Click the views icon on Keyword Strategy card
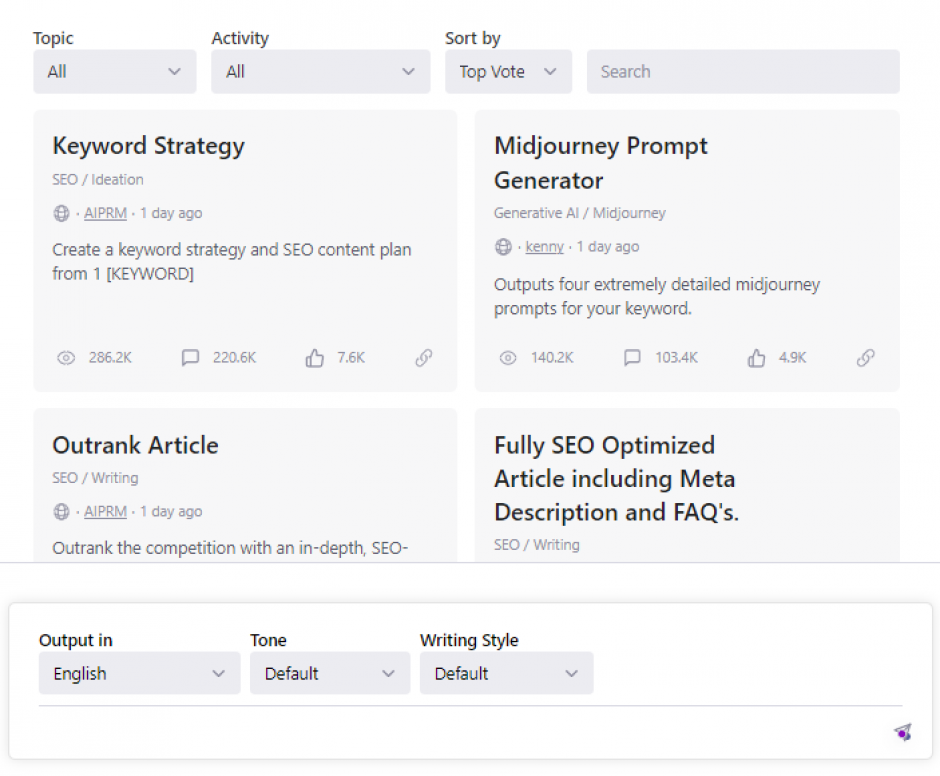Screen dimensions: 940x776 [x=66, y=358]
